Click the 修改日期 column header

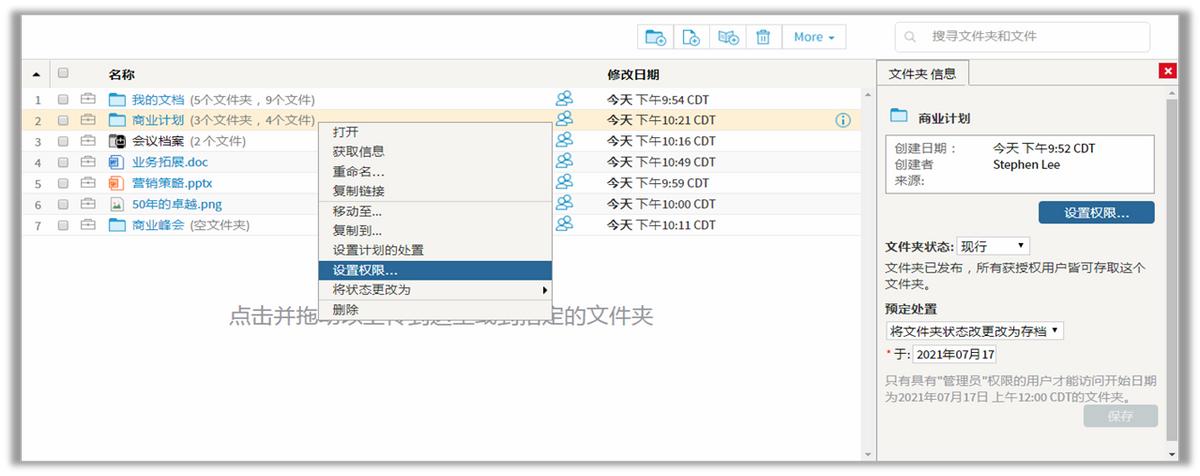(632, 75)
